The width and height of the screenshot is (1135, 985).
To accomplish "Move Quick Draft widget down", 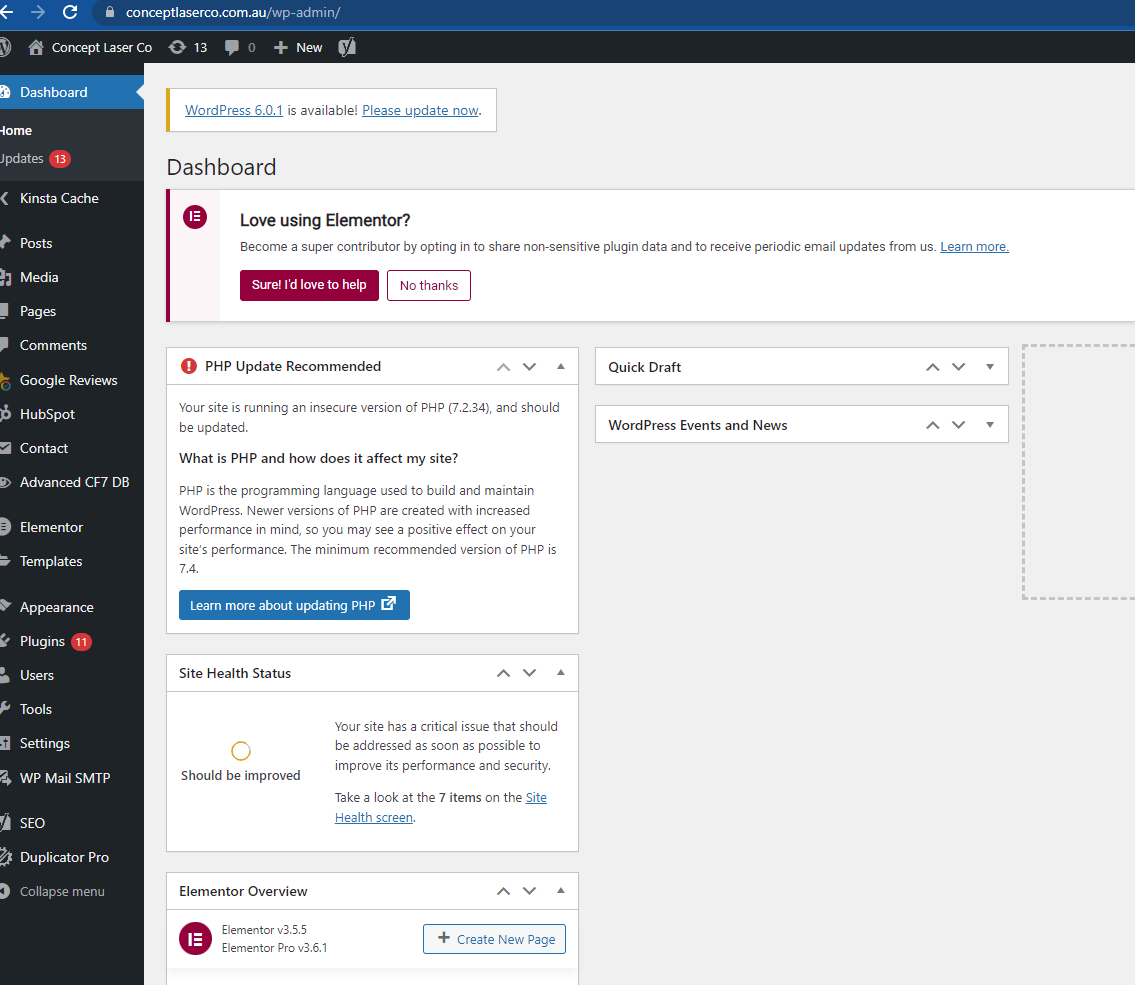I will coord(958,367).
